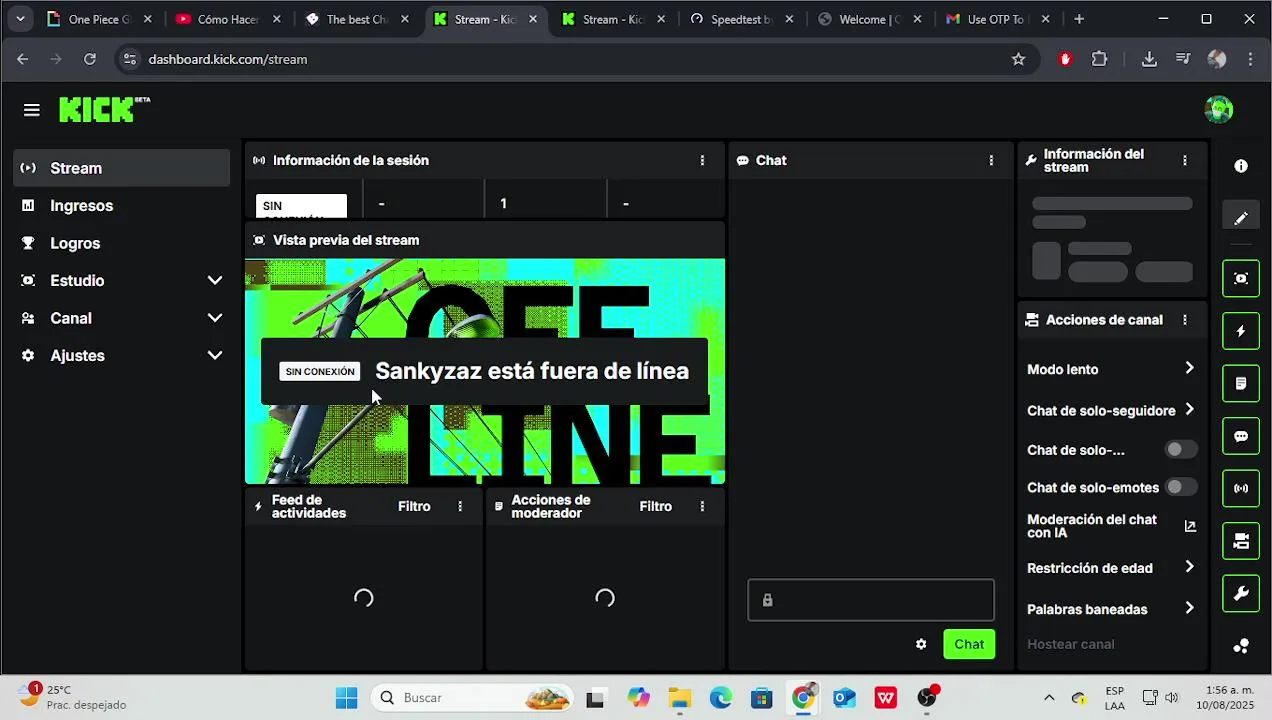
Task: Open Acciones de moderador three-dot menu
Action: coord(702,506)
